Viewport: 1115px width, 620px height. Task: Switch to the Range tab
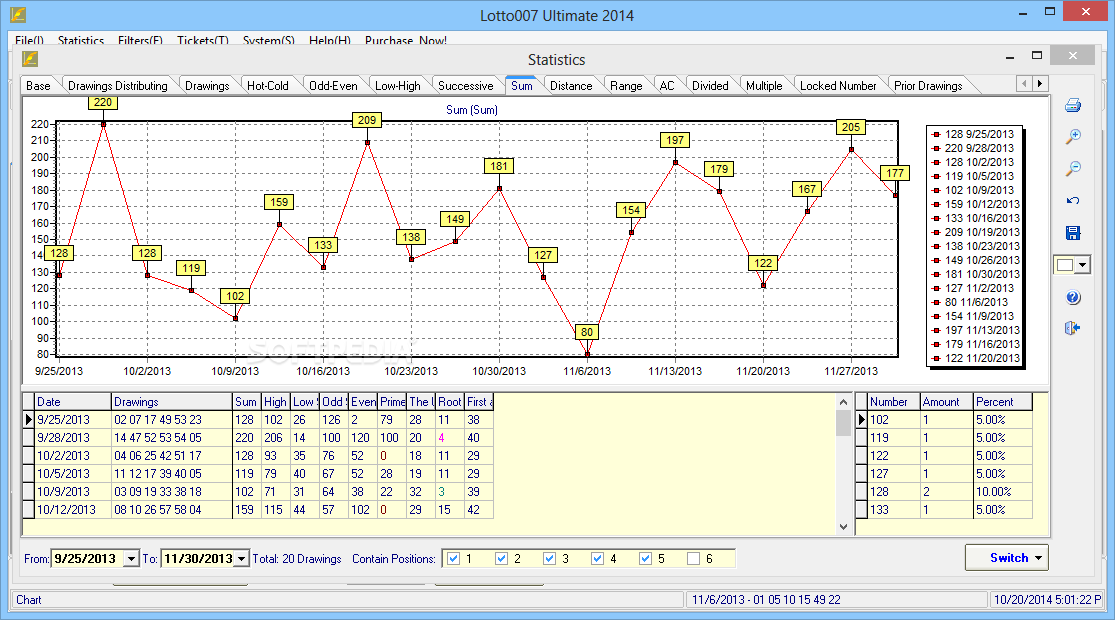tap(626, 85)
